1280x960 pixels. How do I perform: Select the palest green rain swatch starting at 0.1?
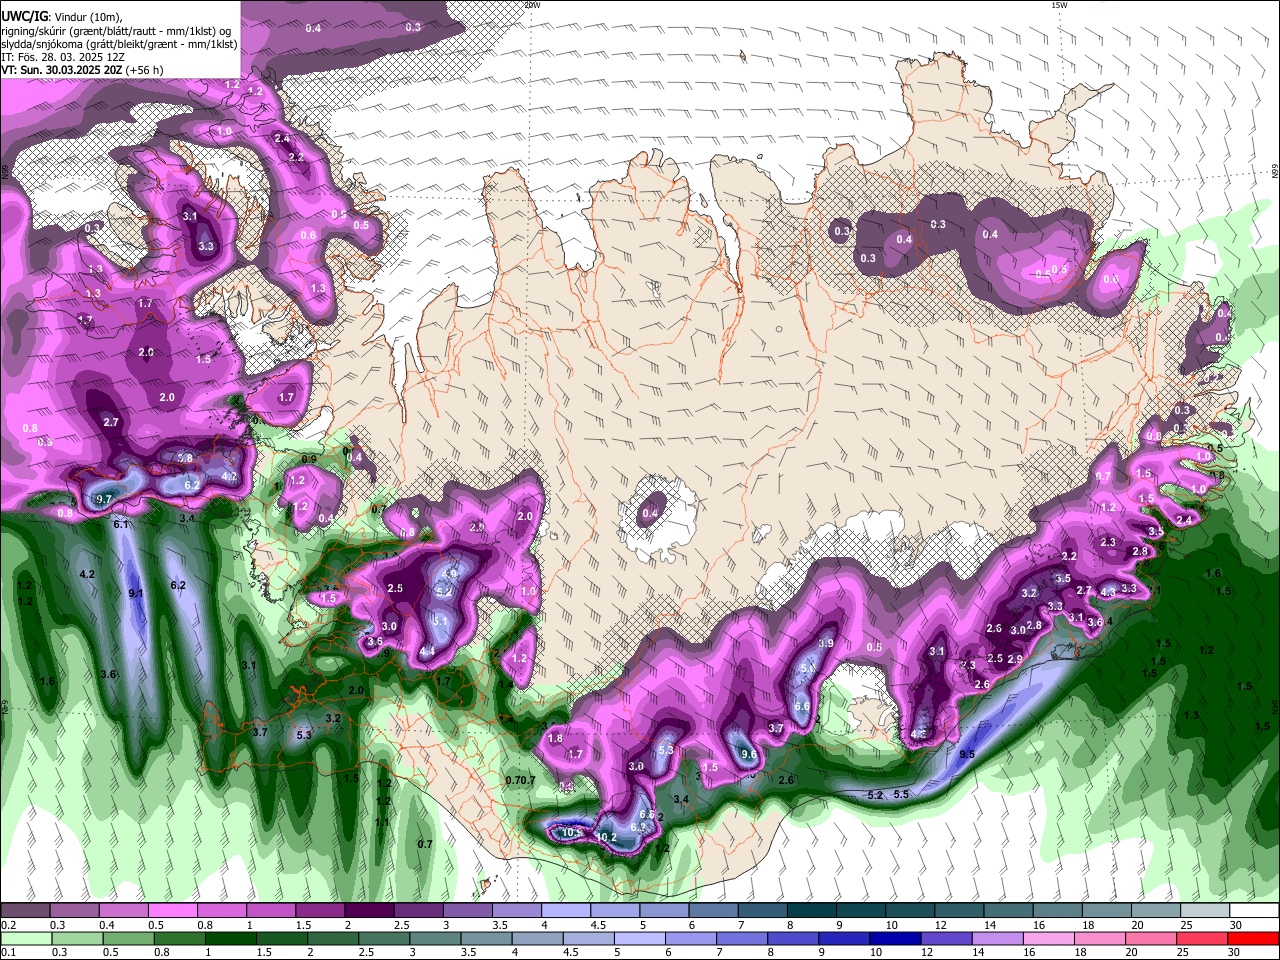tap(26, 939)
